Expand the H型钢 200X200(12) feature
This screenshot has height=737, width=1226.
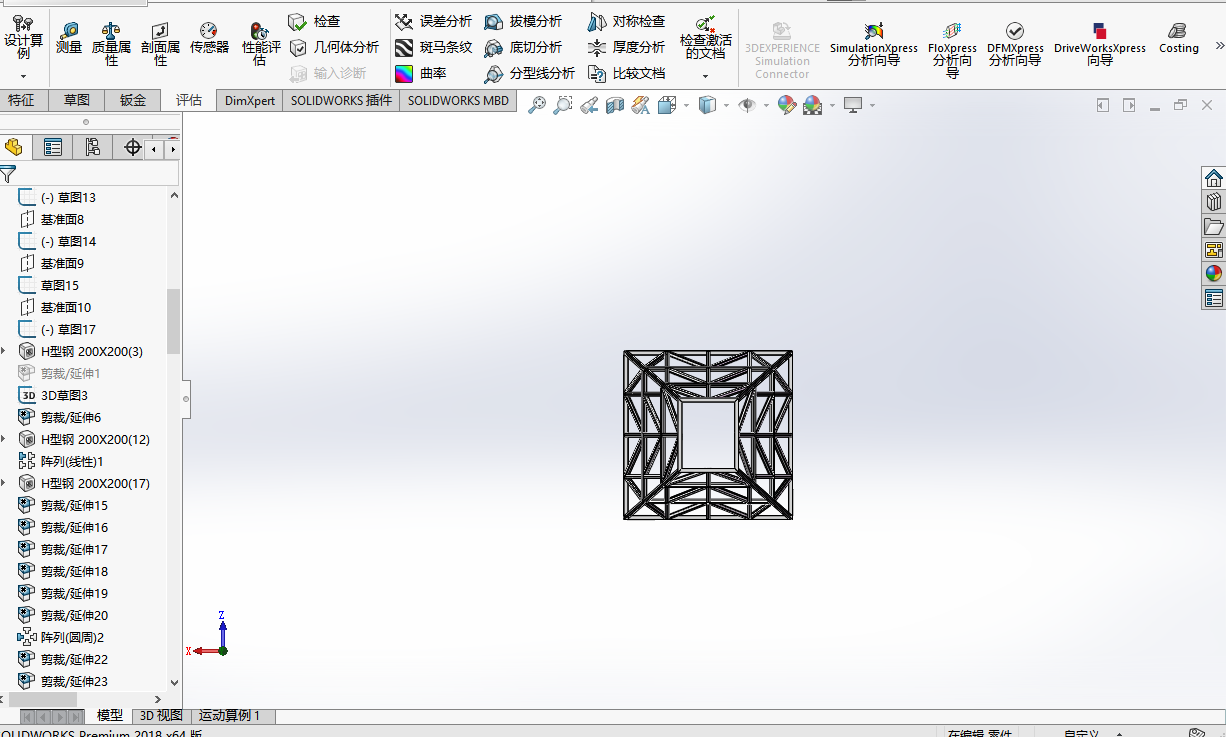coord(4,439)
